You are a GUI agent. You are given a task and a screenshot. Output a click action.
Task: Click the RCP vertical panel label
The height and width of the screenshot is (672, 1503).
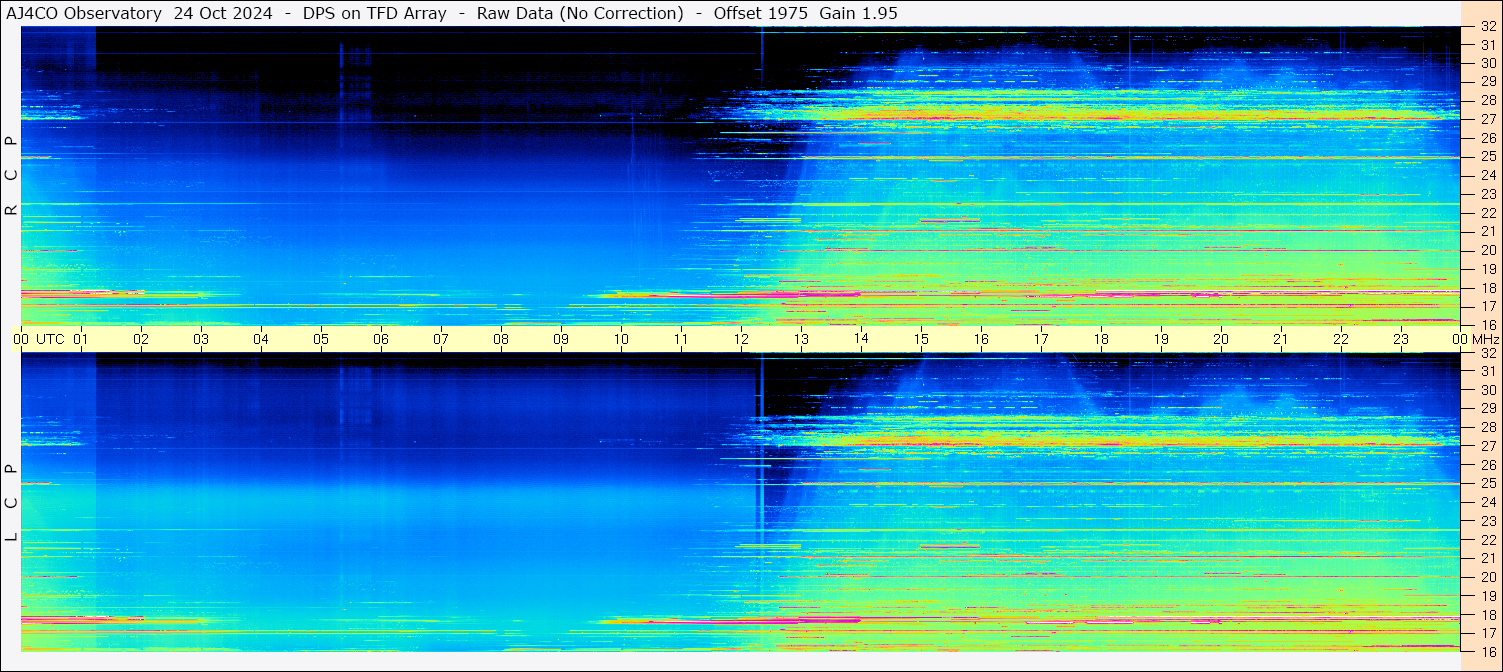[11, 176]
